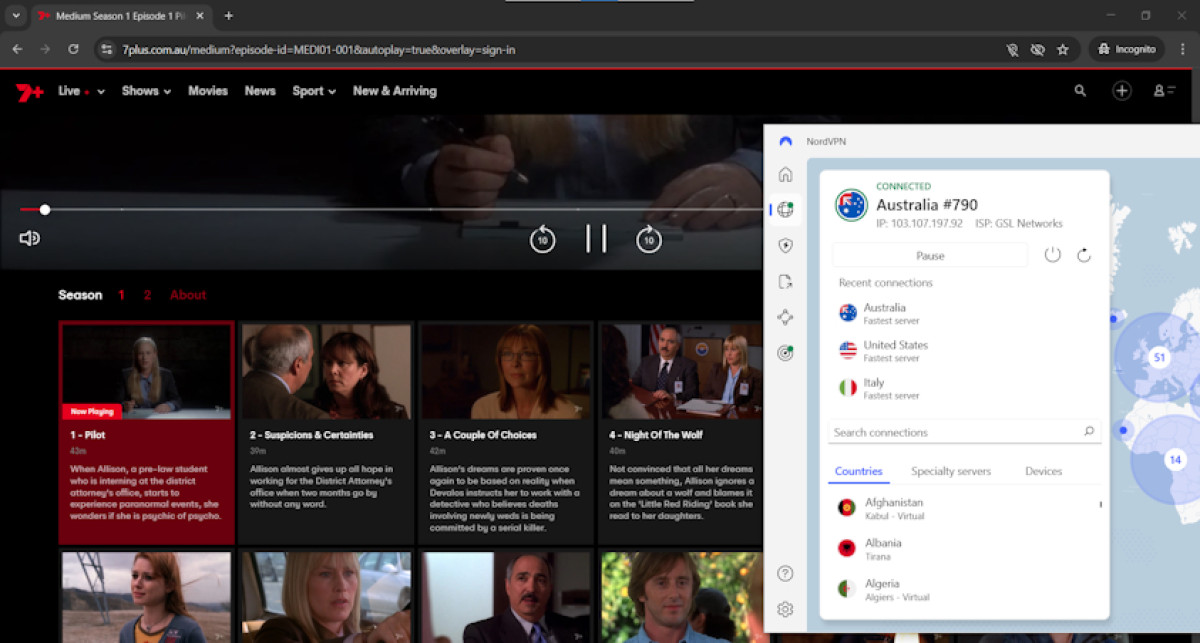The image size is (1200, 643).
Task: Switch to the Specialty servers tab
Action: pyautogui.click(x=951, y=471)
